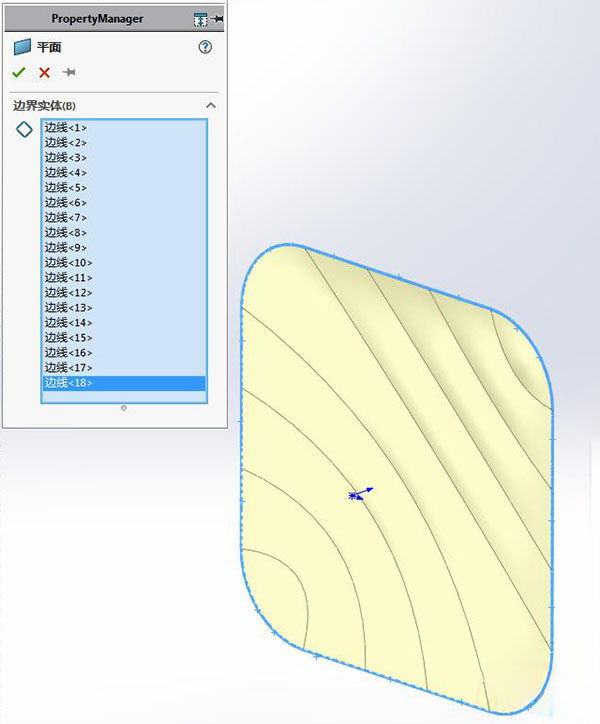Cancel the plane with red X
Viewport: 600px width, 724px height.
coord(44,72)
